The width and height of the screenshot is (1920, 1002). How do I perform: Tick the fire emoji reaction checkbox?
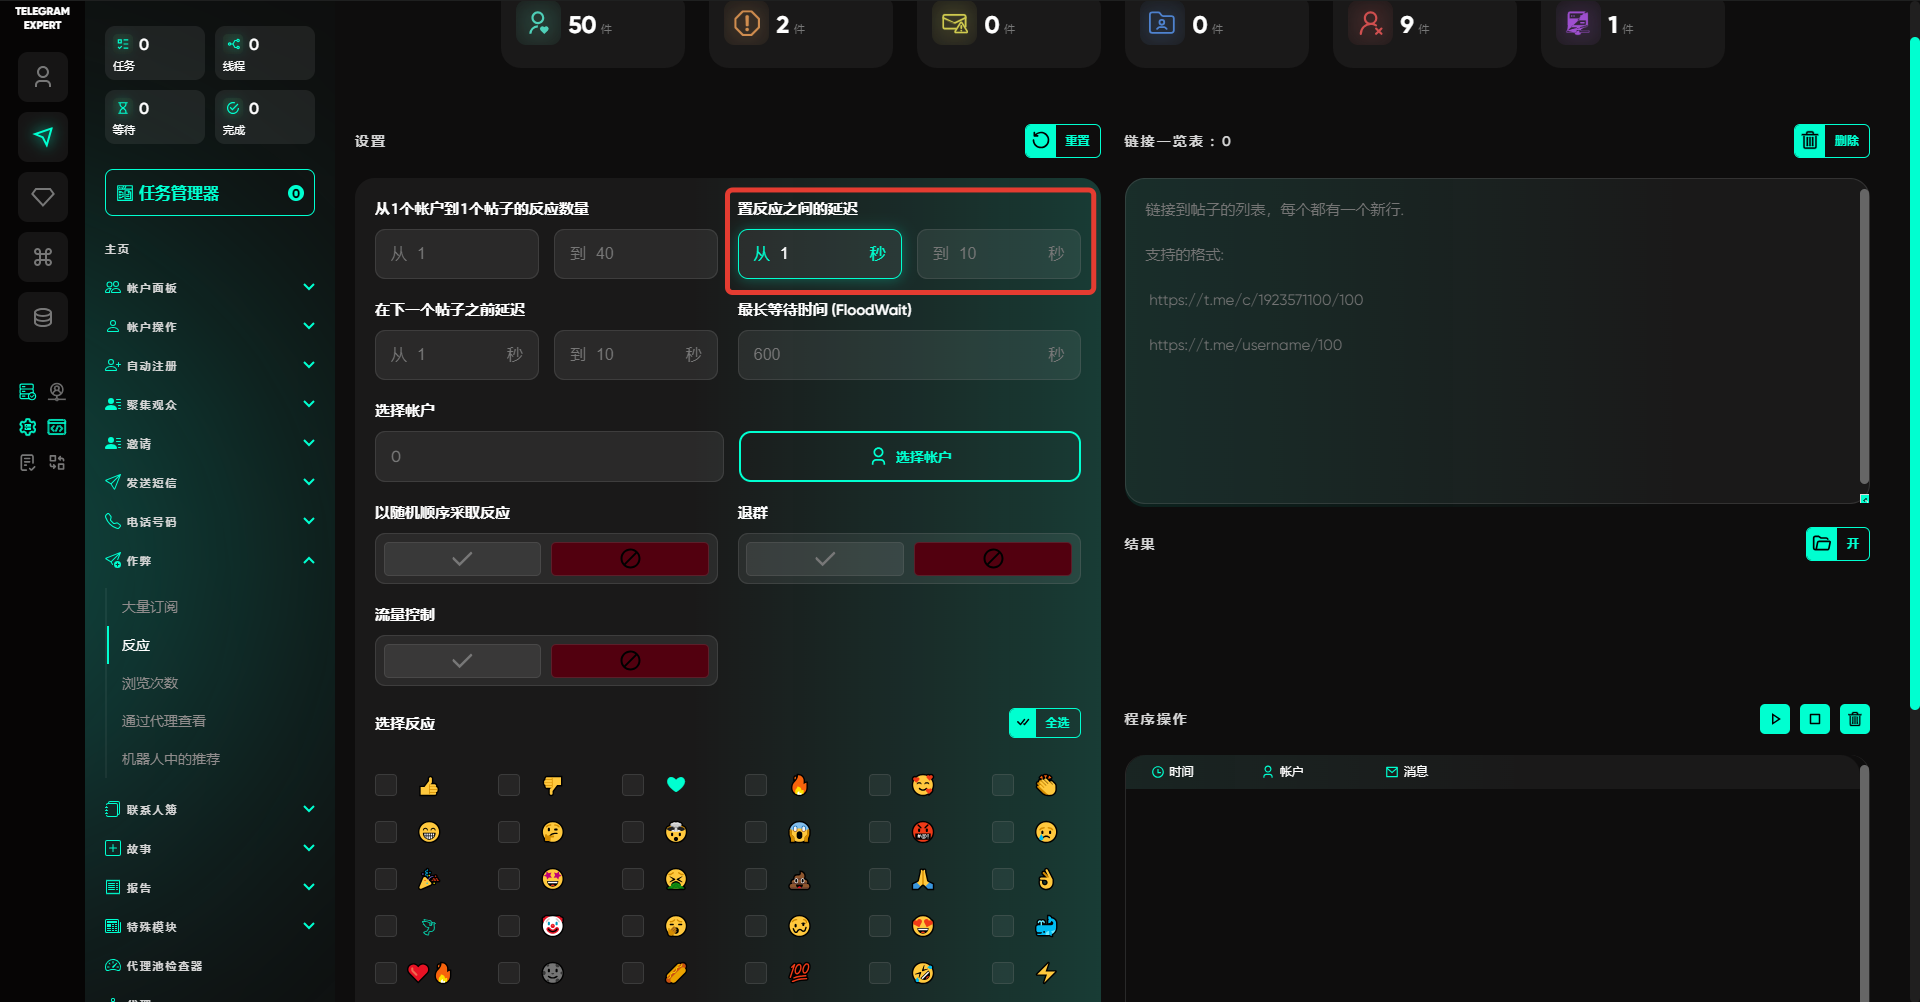tap(756, 785)
